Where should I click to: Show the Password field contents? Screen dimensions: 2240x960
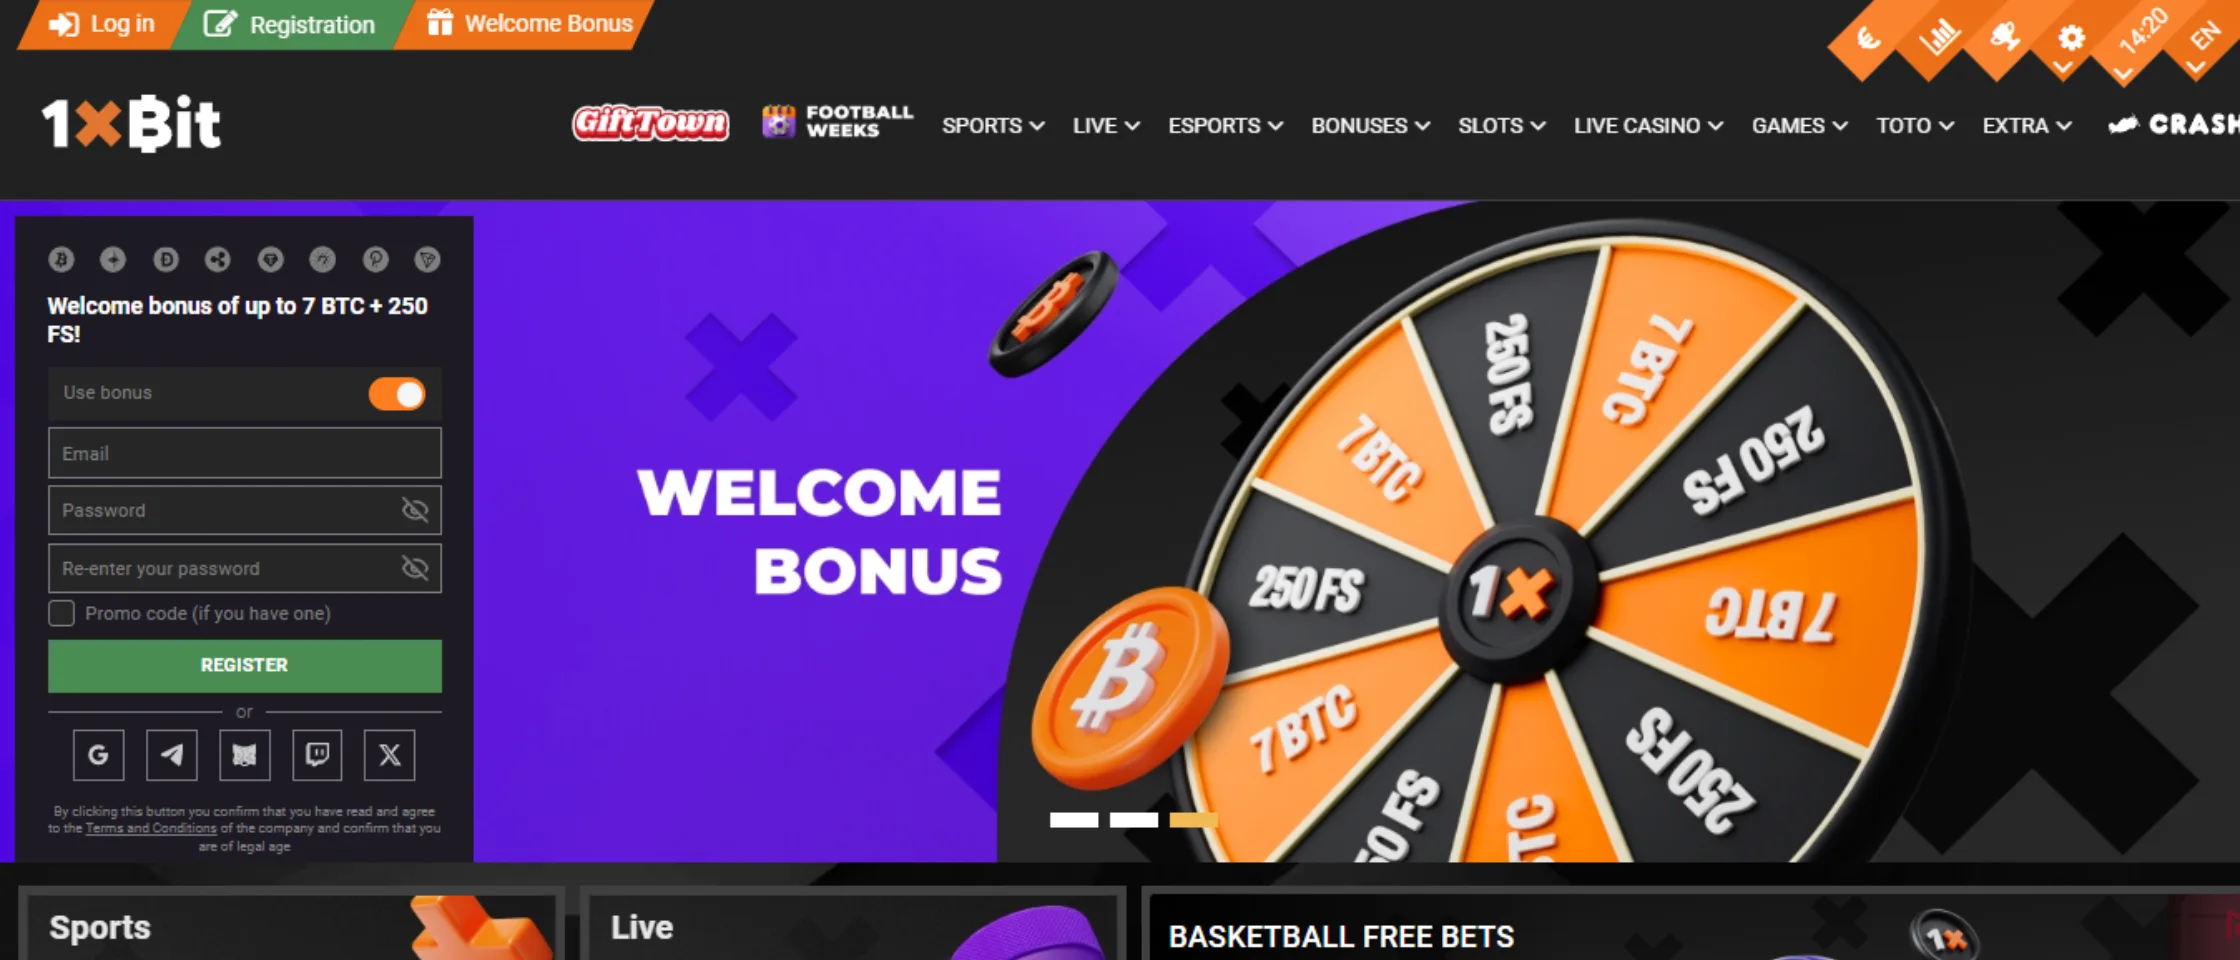coord(414,510)
